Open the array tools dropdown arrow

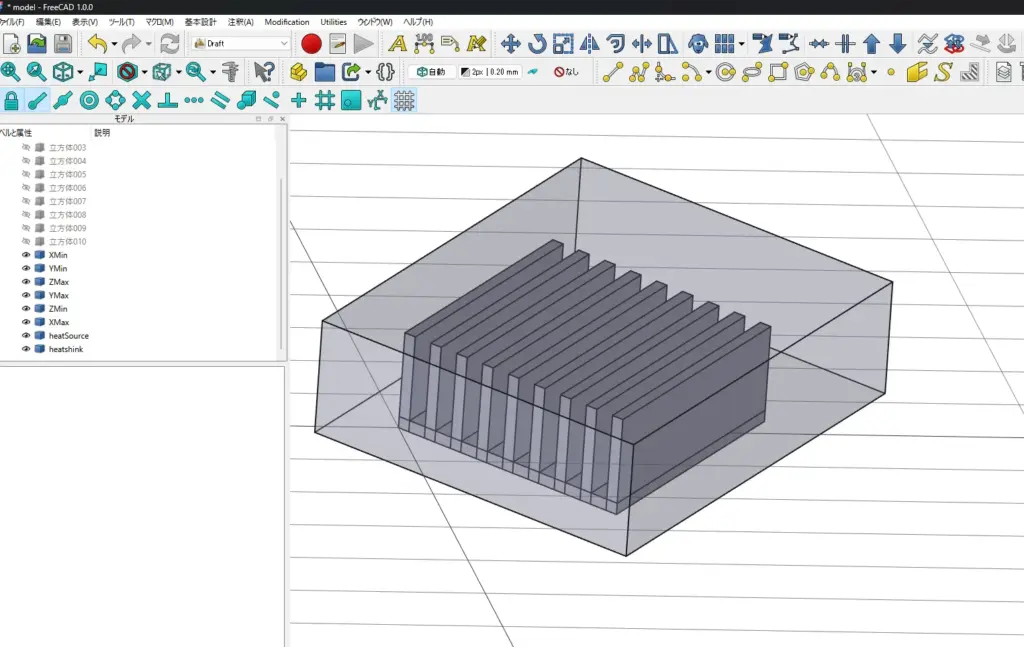click(x=741, y=44)
